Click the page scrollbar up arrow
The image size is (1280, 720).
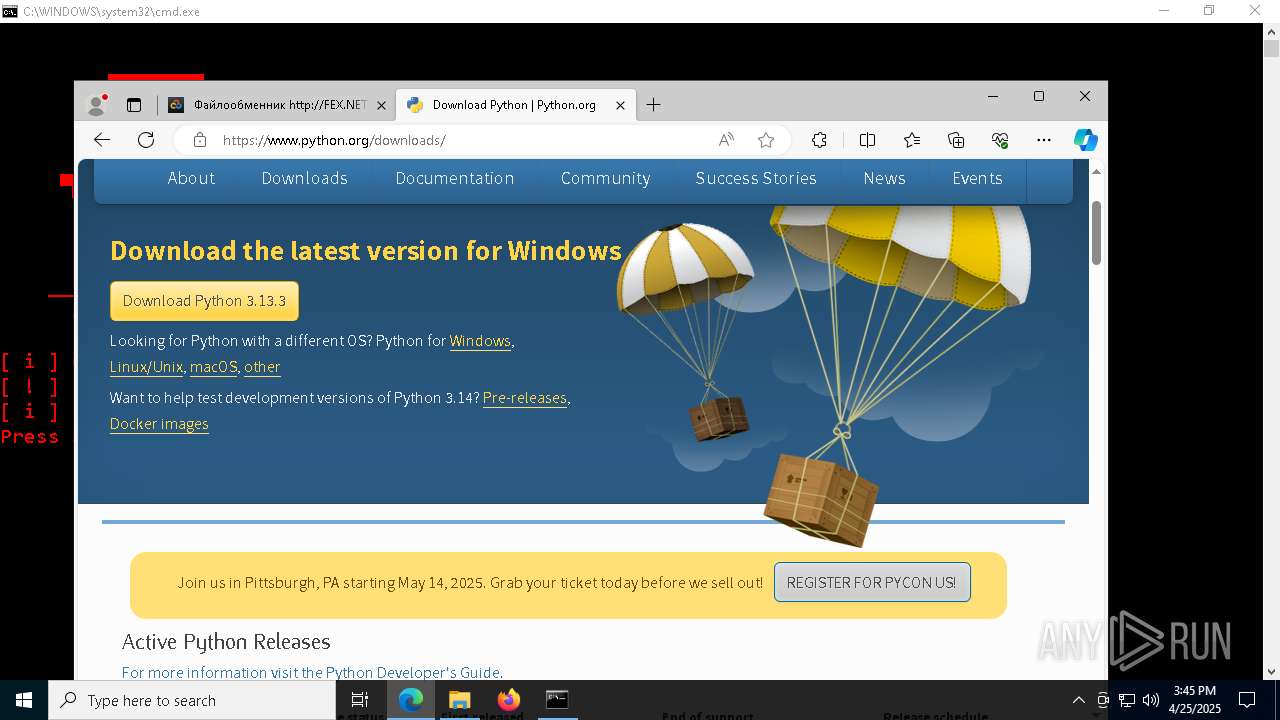click(x=1096, y=171)
